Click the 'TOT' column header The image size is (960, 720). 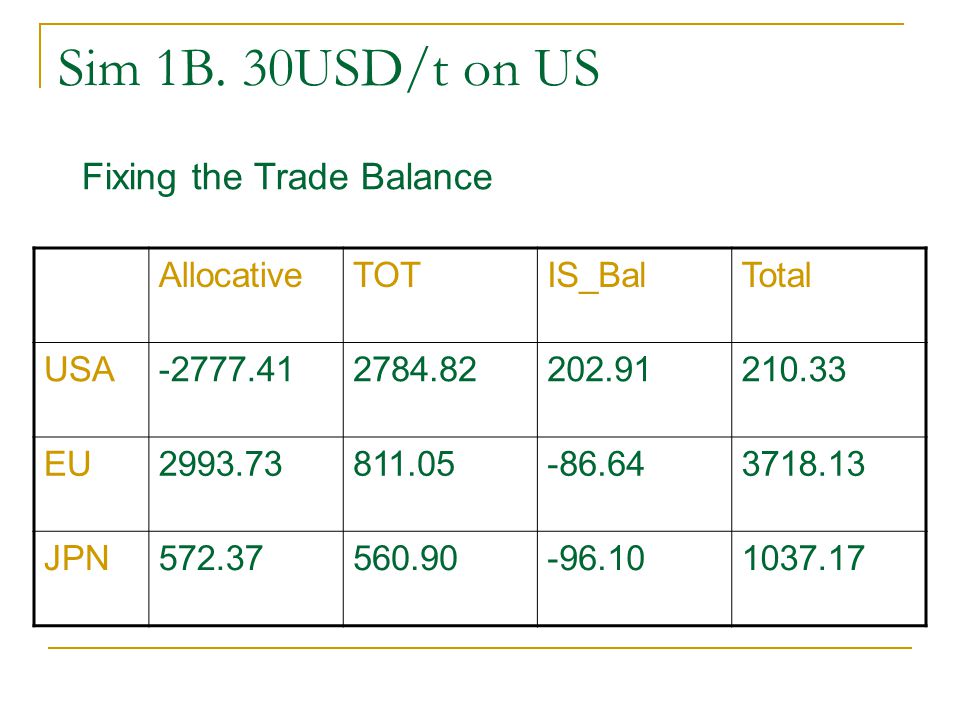(x=386, y=274)
